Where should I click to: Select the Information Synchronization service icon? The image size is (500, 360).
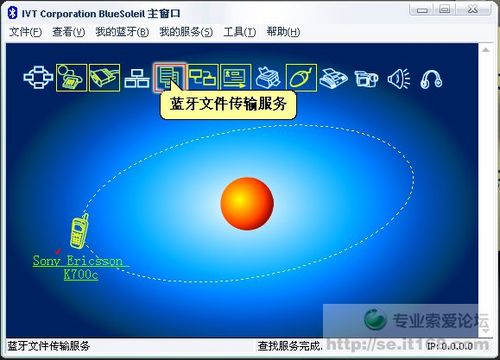pos(203,78)
